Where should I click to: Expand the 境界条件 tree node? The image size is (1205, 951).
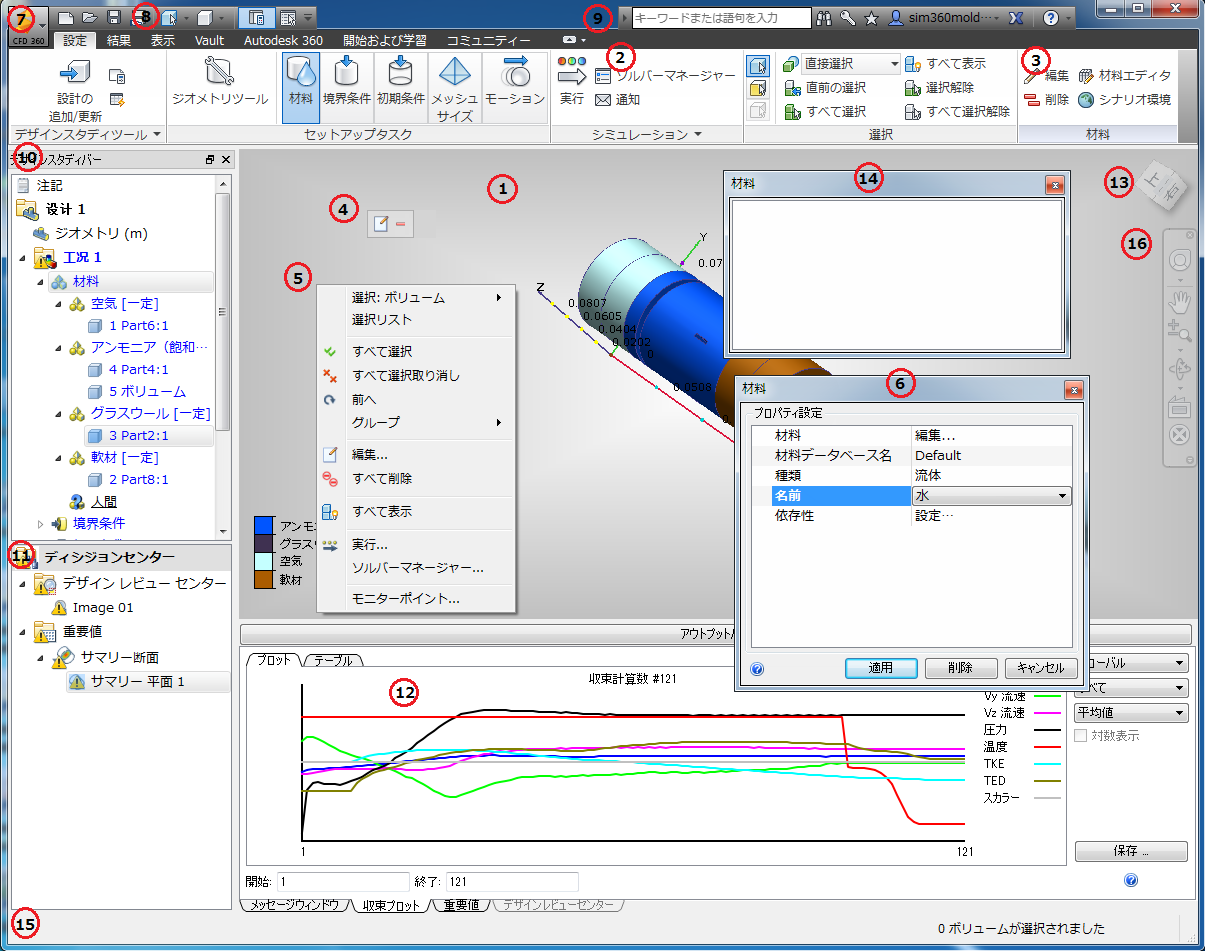coord(41,523)
